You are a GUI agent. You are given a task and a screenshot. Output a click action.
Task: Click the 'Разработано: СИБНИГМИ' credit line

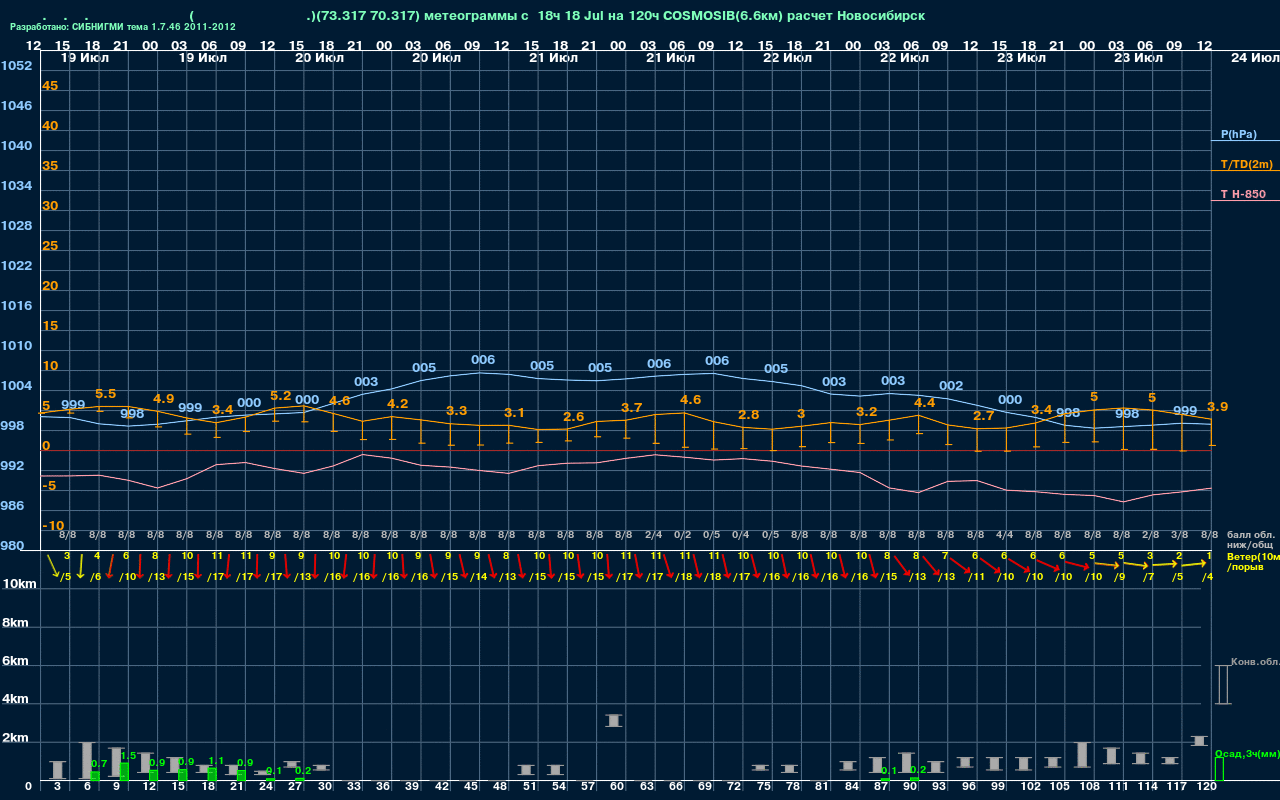click(122, 27)
